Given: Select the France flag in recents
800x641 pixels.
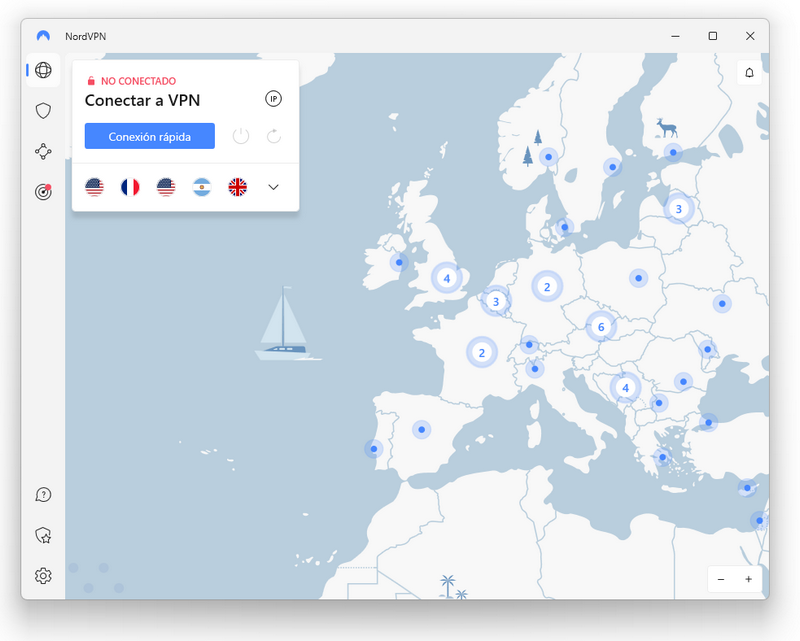Looking at the screenshot, I should [x=130, y=187].
